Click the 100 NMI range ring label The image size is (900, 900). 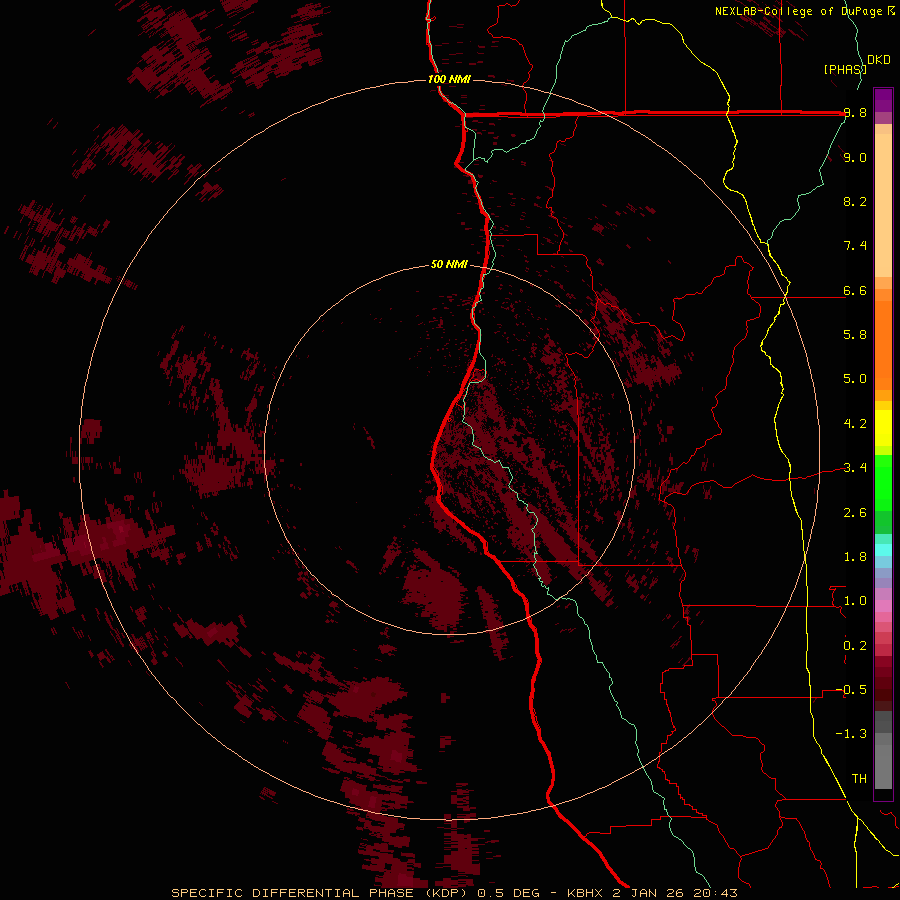[x=449, y=79]
